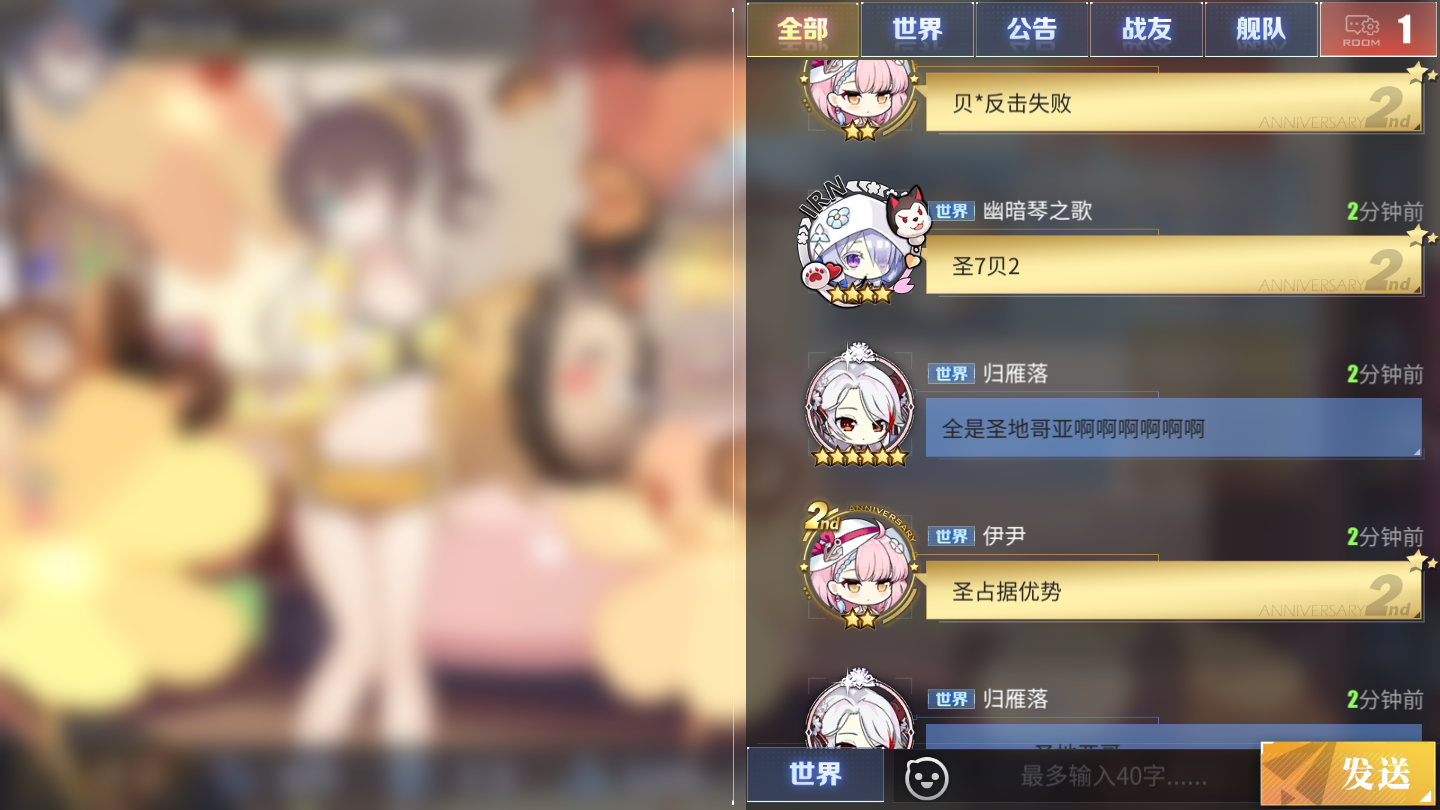Tap the pink-haired avatar beside 贝*反击失败
The height and width of the screenshot is (810, 1440).
click(x=858, y=98)
